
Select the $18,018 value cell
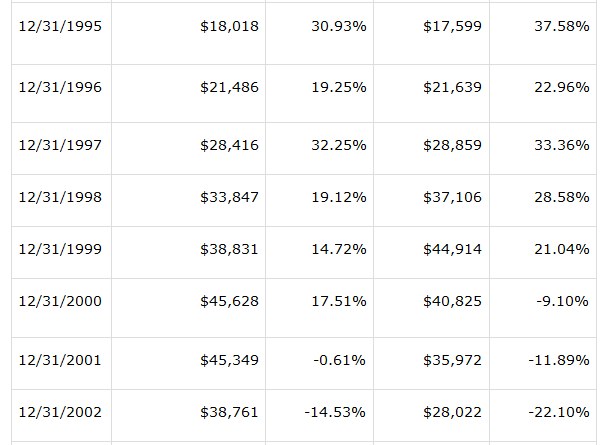[x=229, y=26]
